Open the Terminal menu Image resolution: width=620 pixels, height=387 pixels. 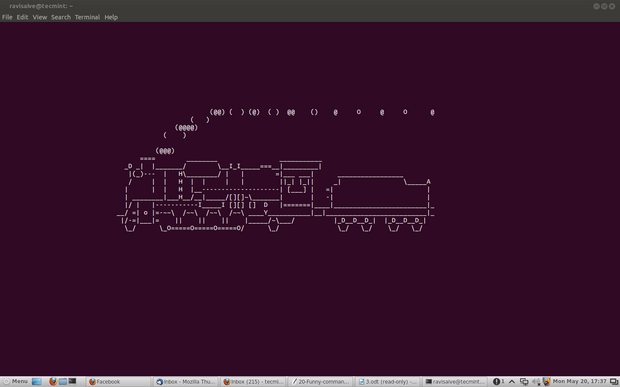click(x=87, y=17)
